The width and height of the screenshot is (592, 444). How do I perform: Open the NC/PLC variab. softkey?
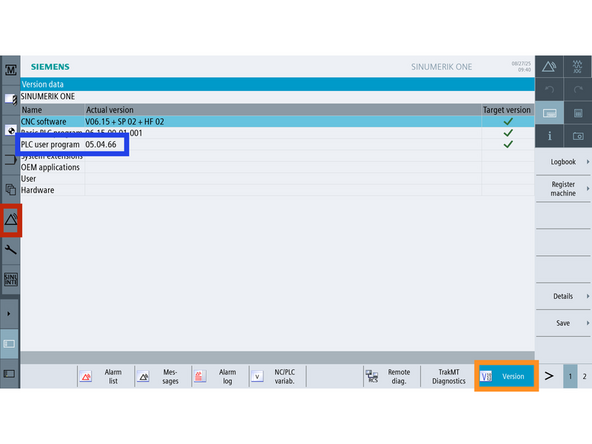point(278,376)
